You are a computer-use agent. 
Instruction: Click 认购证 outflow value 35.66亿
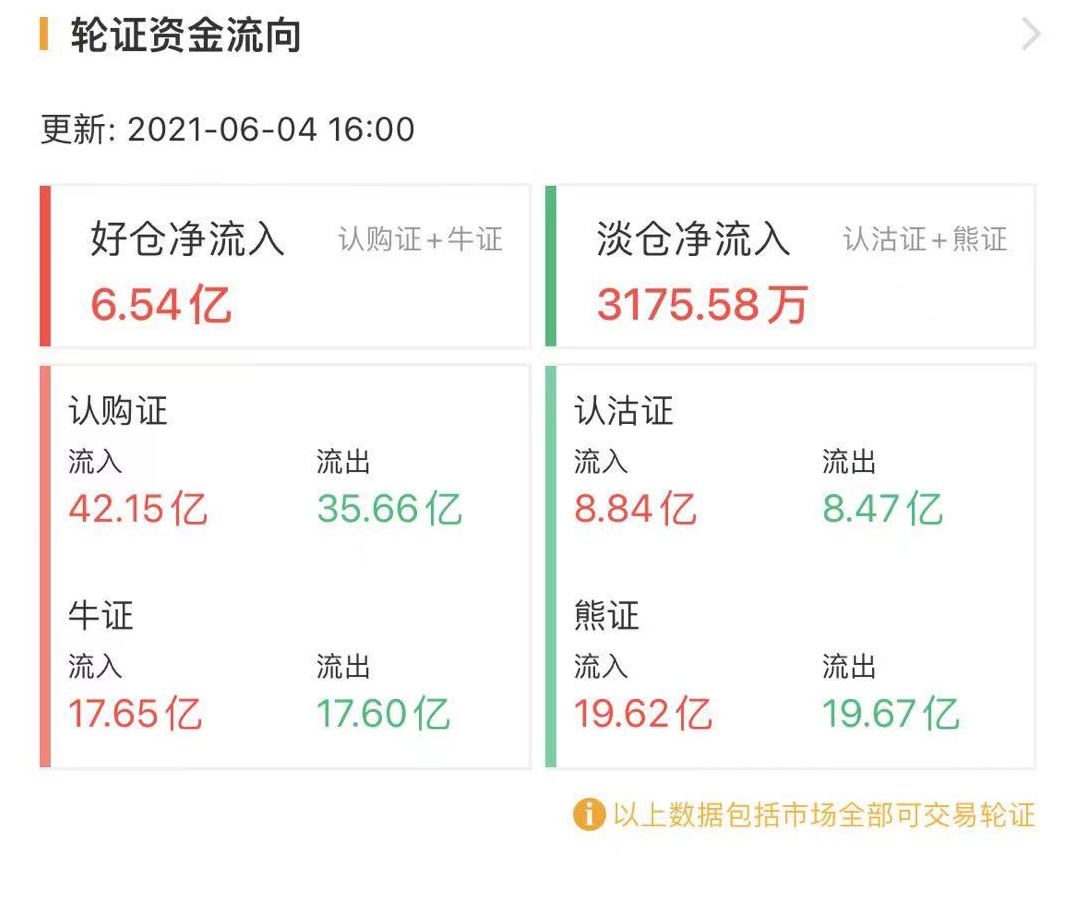389,509
